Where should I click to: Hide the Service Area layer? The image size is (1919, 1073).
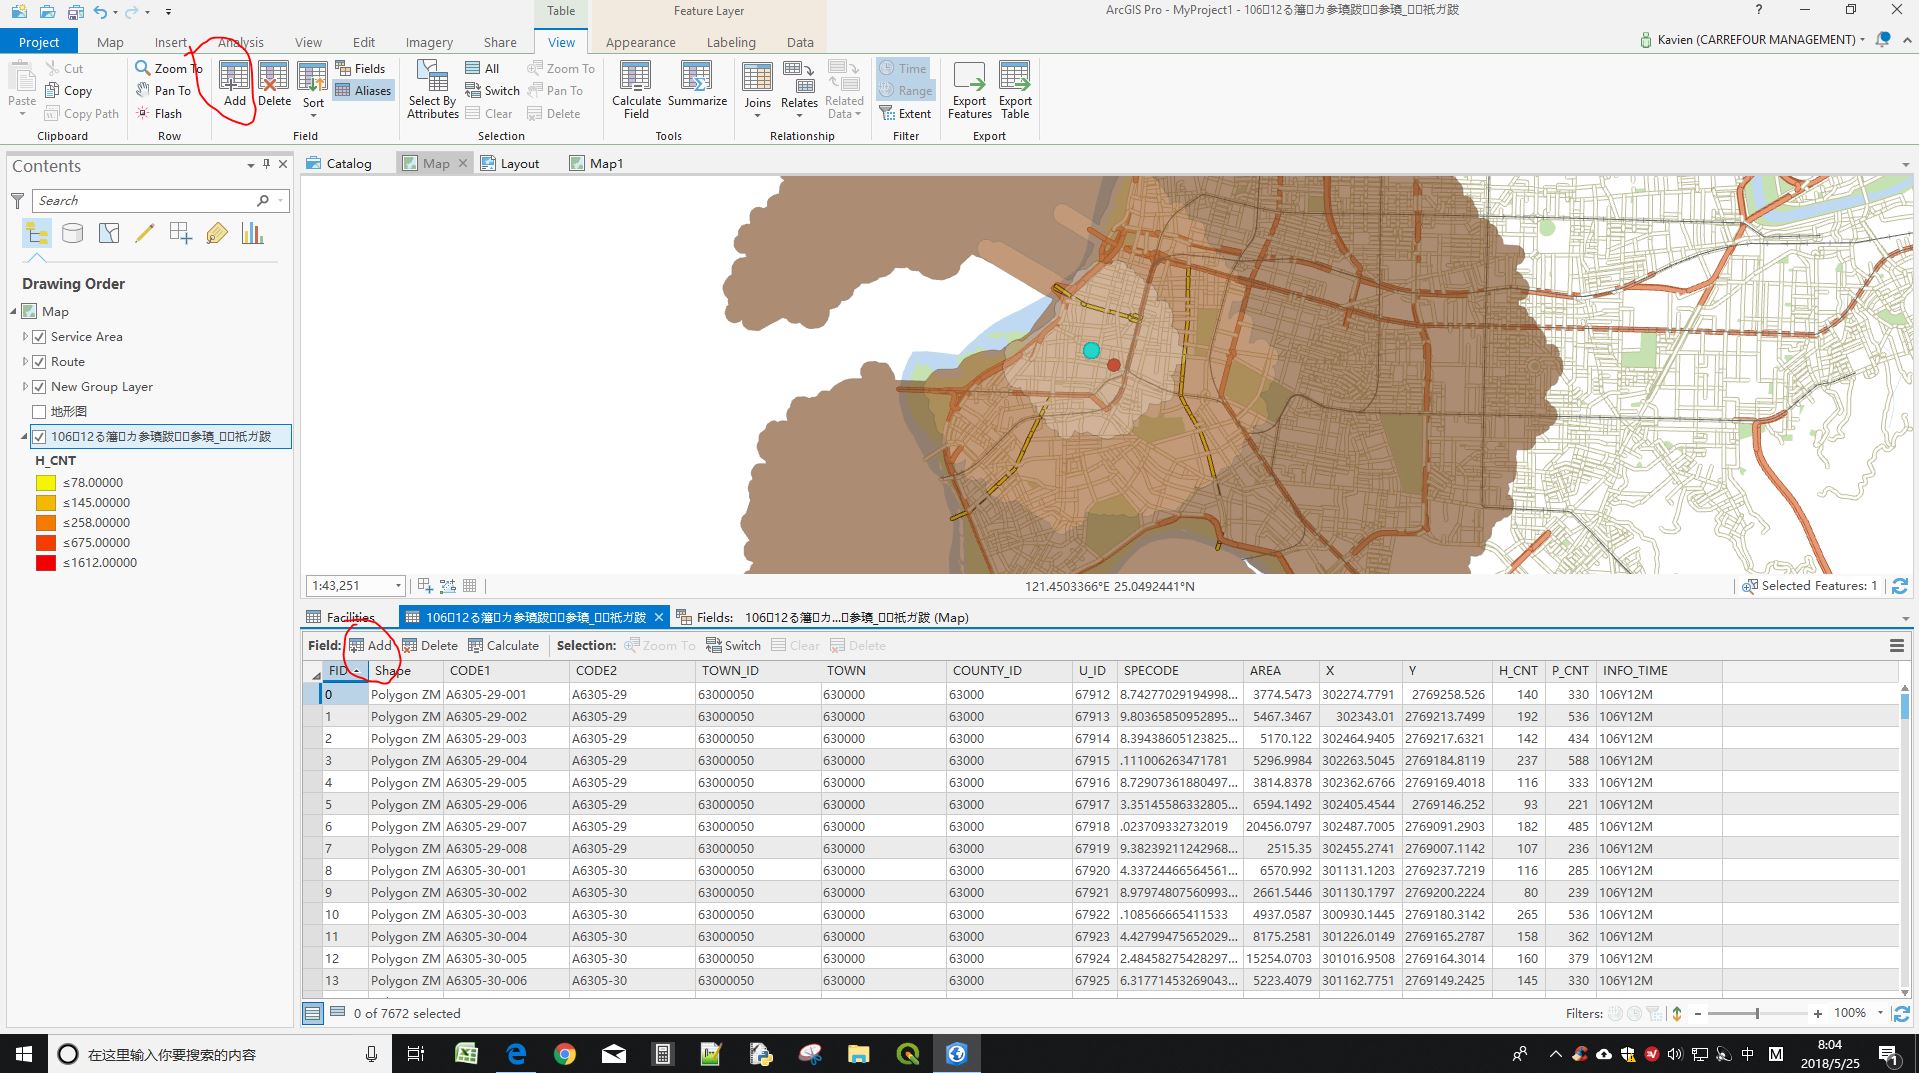point(39,336)
